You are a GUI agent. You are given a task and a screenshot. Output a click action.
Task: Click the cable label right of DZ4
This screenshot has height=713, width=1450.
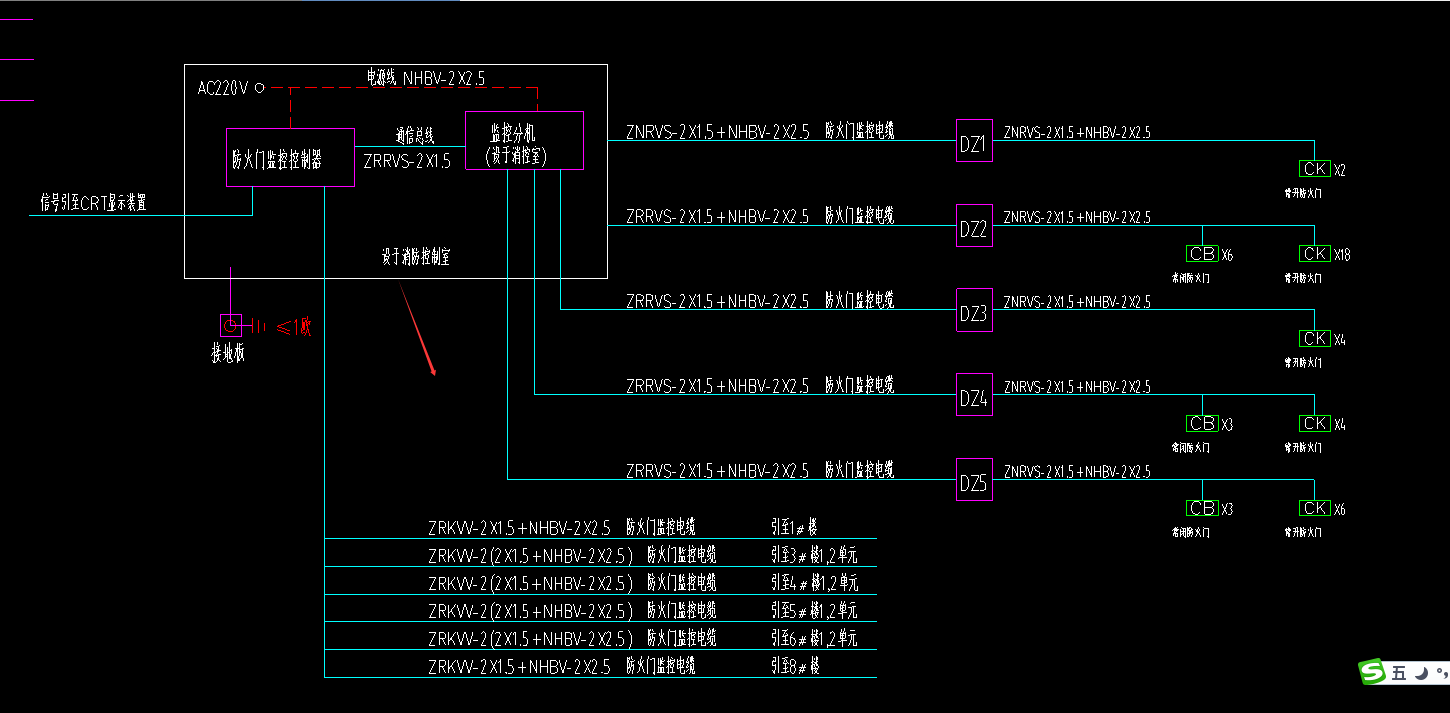1077,387
